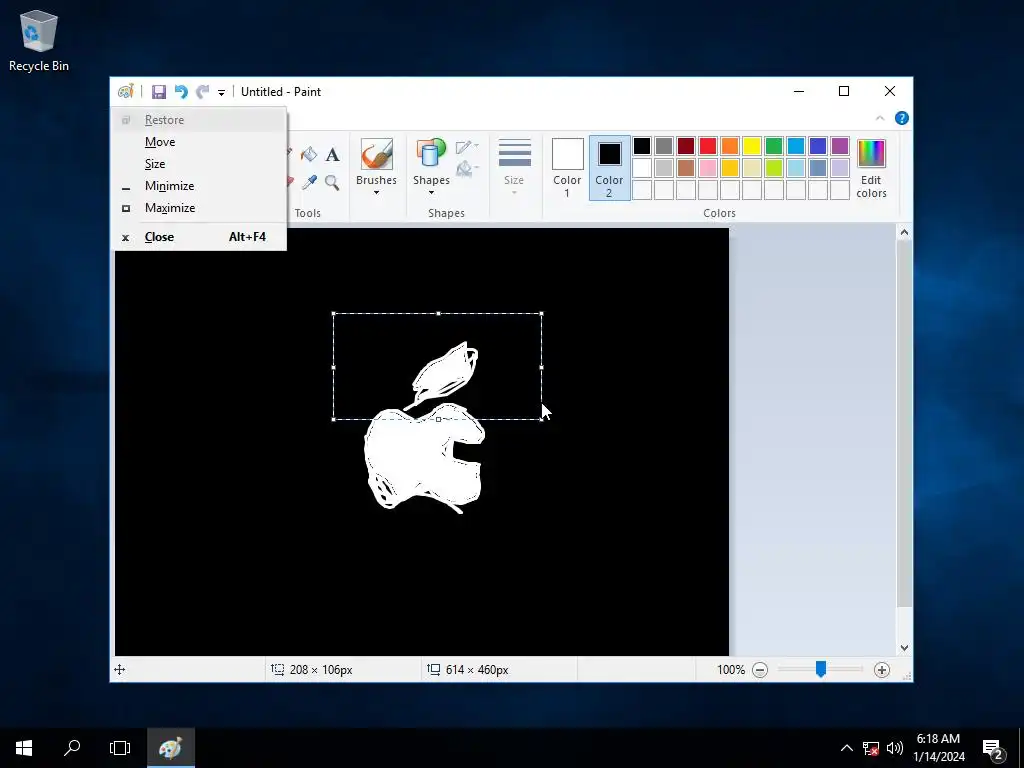Pick the white palette swatch in second row

tap(642, 168)
